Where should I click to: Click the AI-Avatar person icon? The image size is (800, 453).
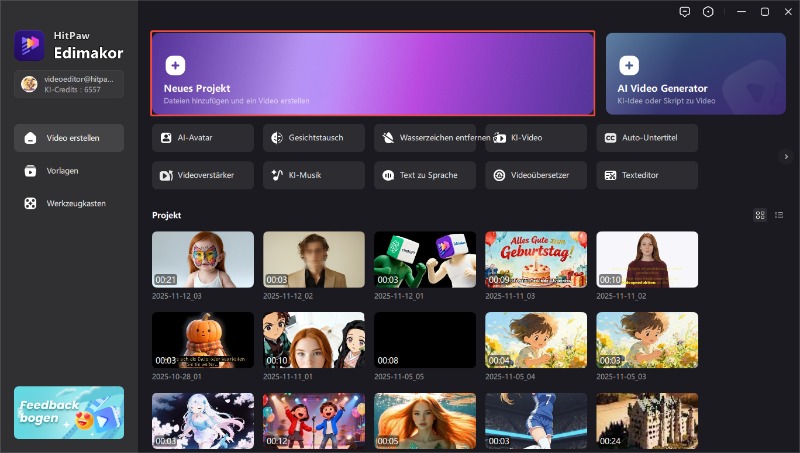(x=166, y=138)
